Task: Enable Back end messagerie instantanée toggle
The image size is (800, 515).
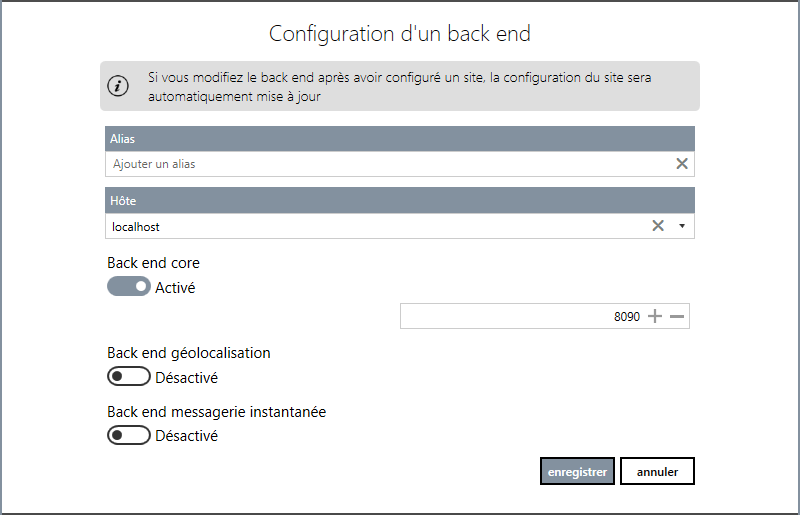Action: 129,435
